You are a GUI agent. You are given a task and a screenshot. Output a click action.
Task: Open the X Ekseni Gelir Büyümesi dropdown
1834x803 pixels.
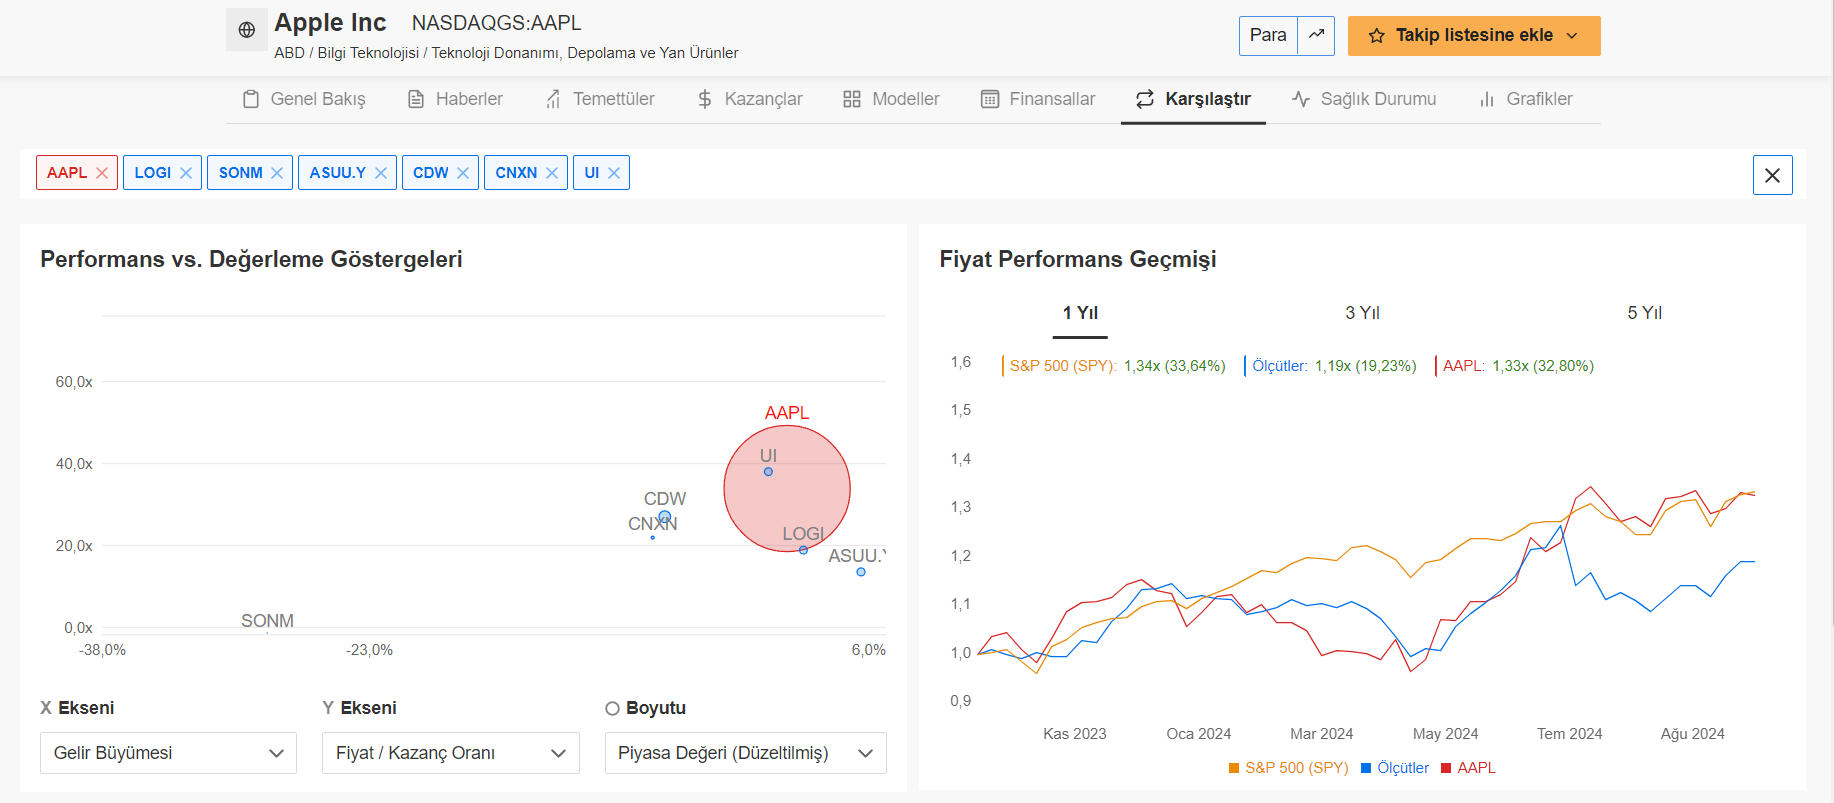point(168,753)
